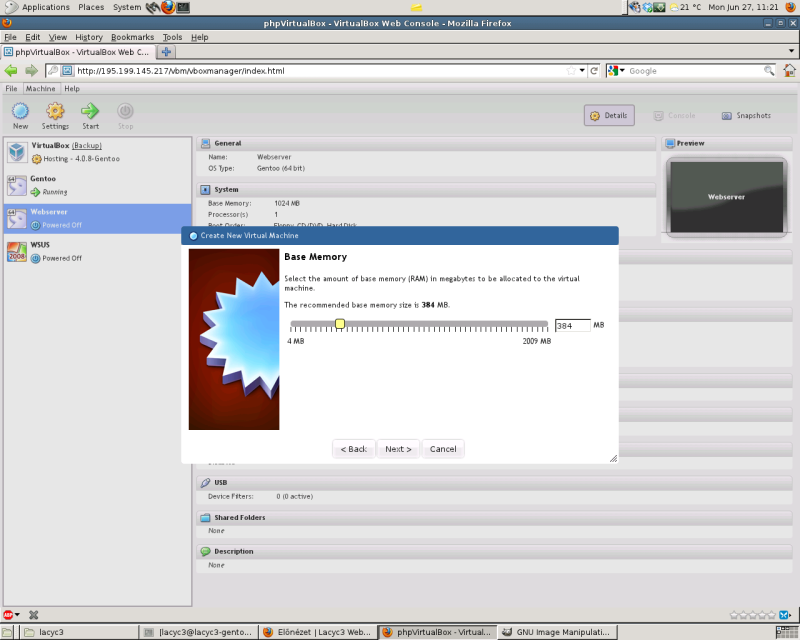Select the Gentoo virtual machine

click(97, 185)
